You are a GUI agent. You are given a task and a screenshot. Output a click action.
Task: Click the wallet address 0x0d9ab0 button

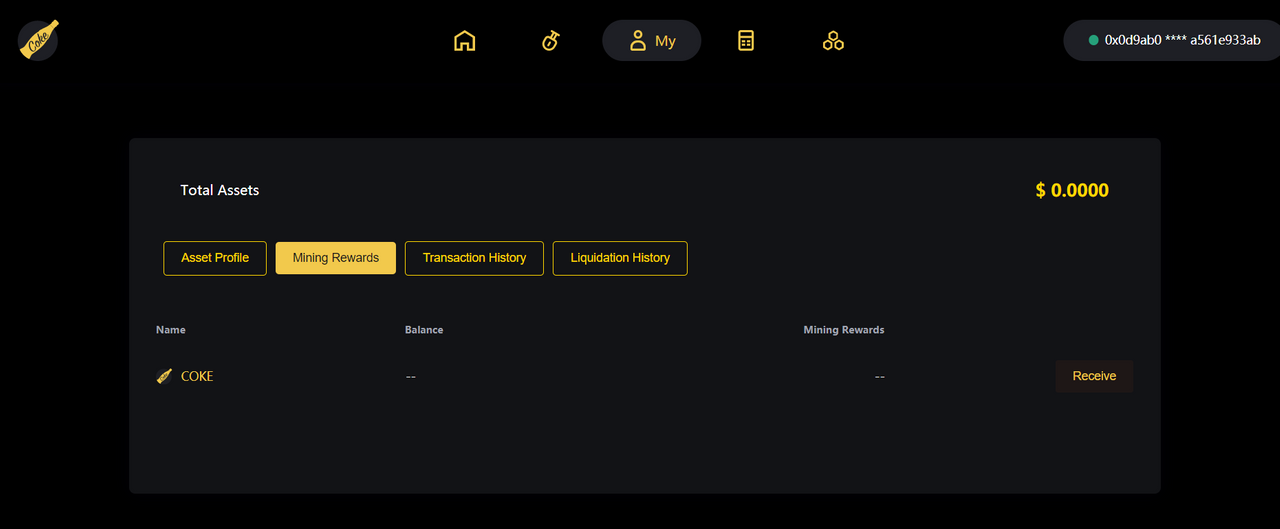(x=1172, y=41)
